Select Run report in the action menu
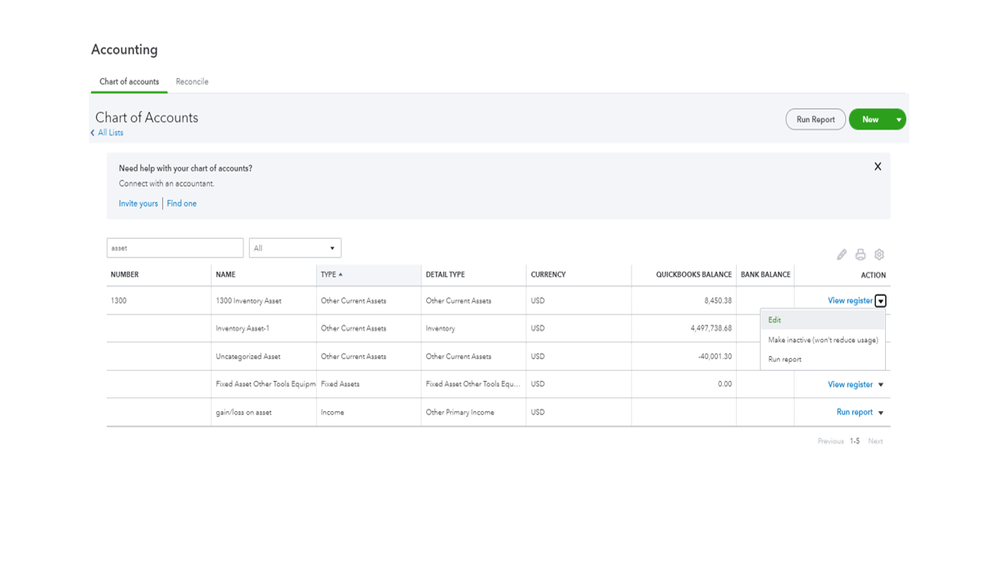999x562 pixels. [785, 359]
